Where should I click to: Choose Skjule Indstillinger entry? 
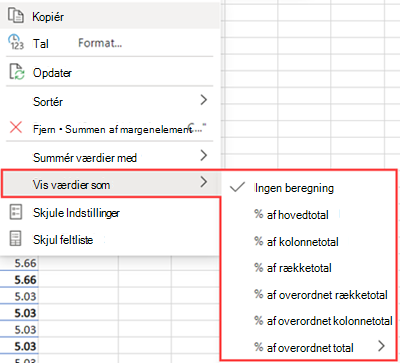click(x=110, y=213)
